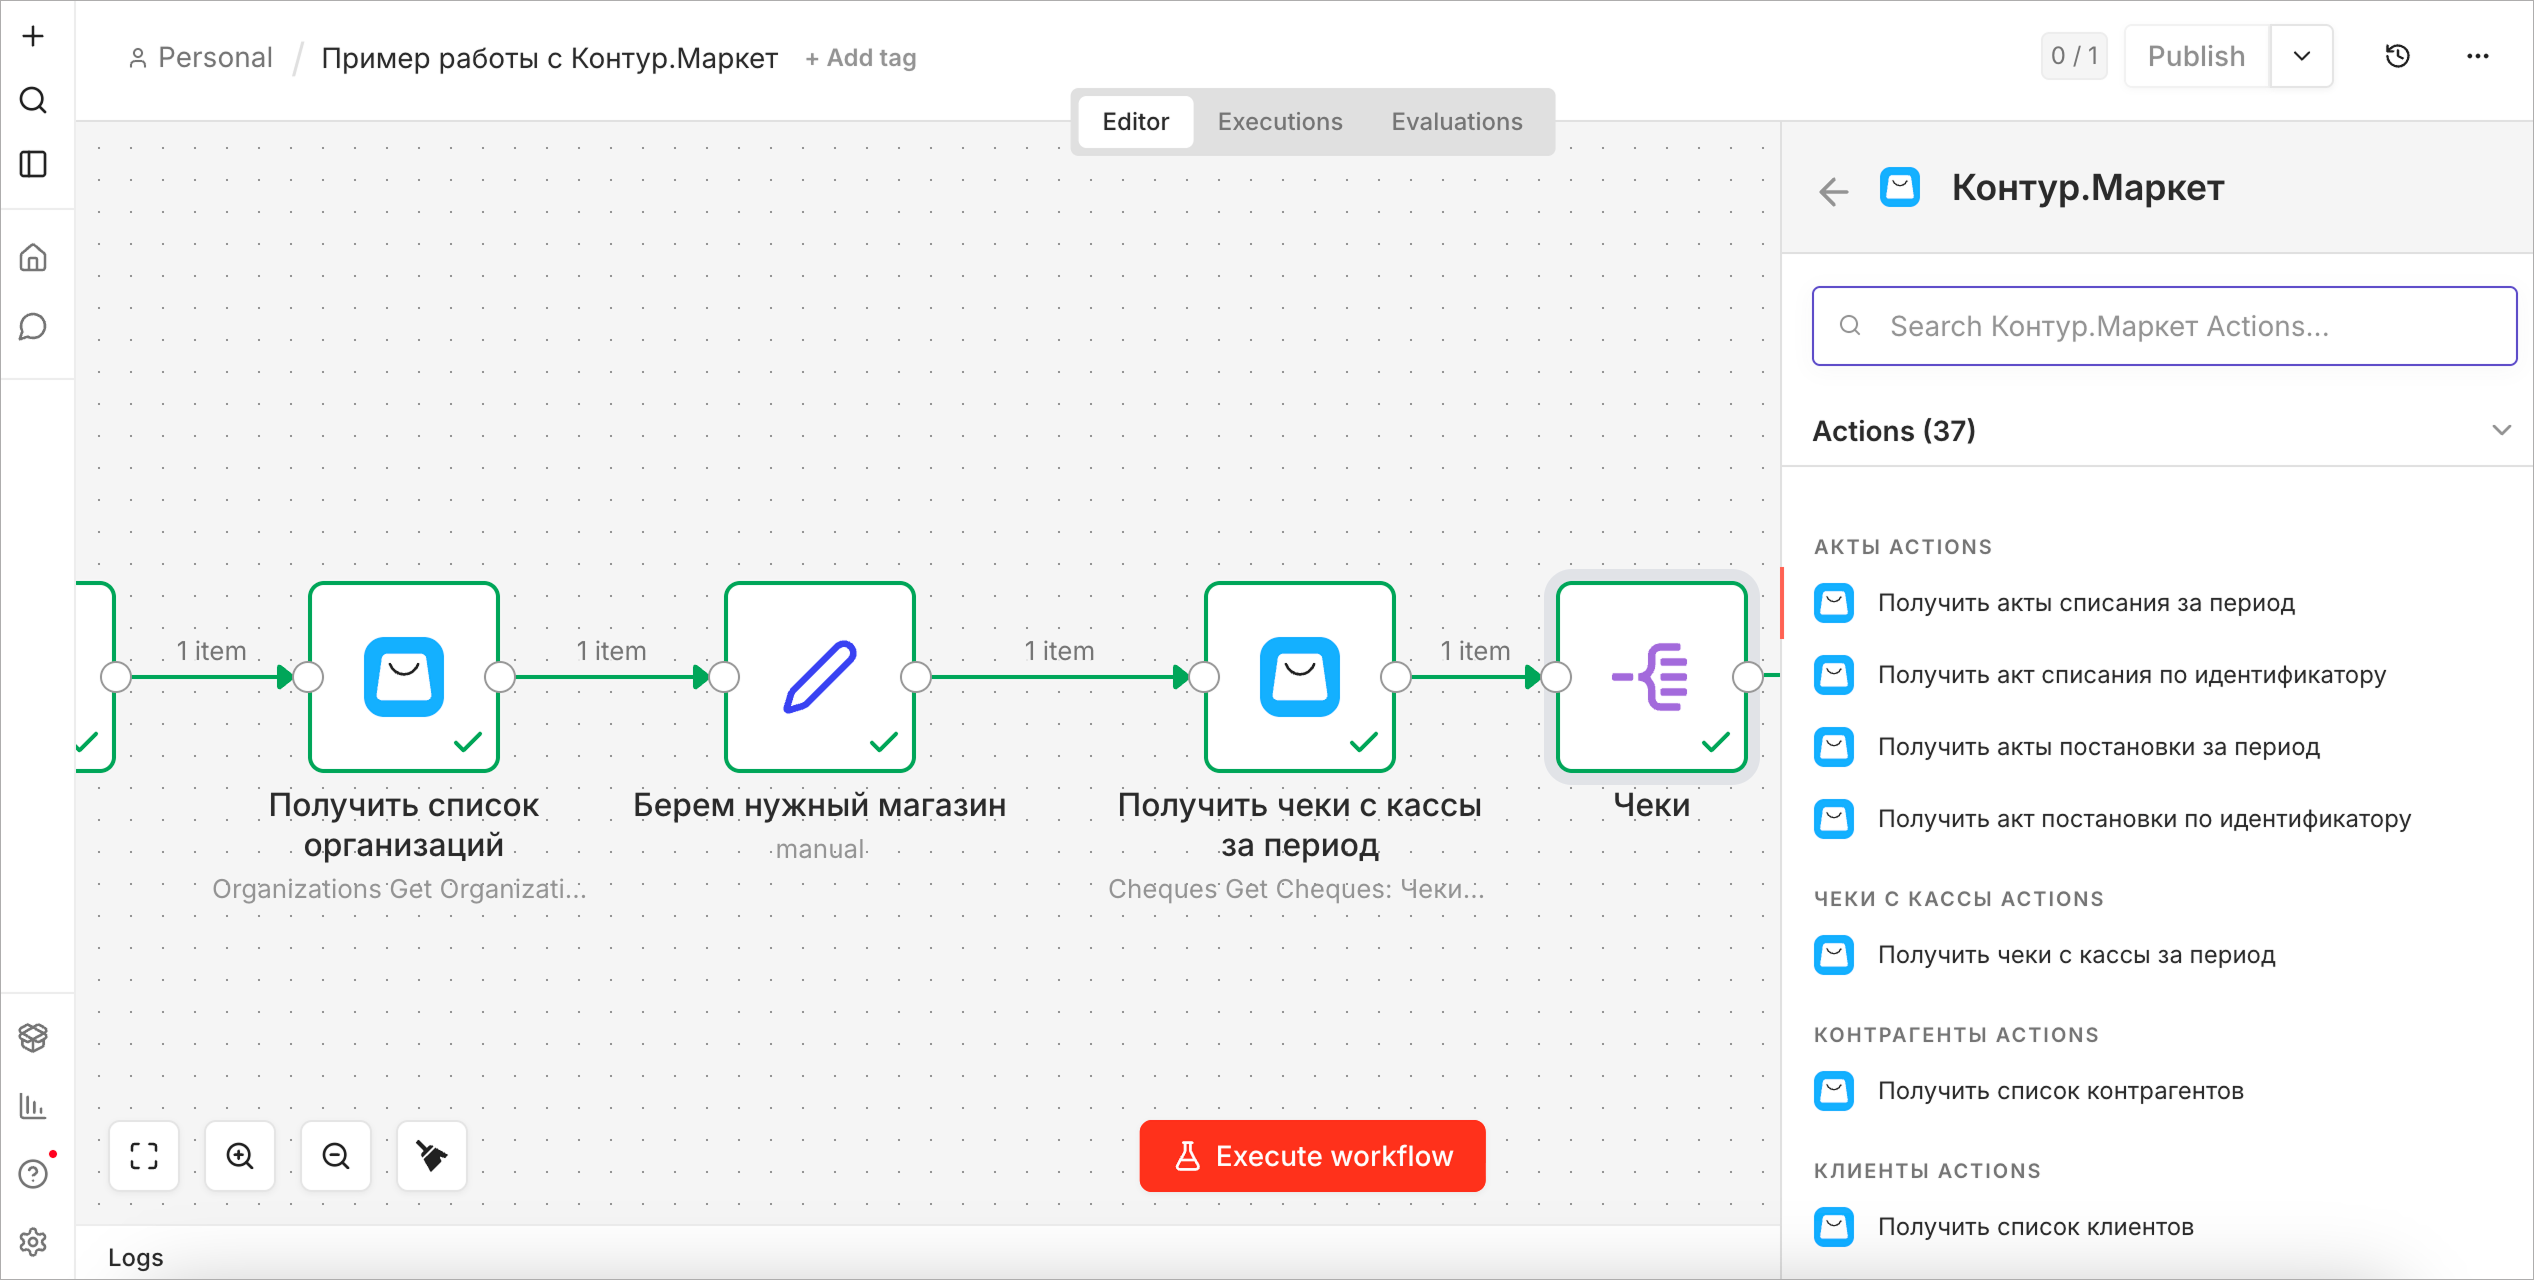The width and height of the screenshot is (2534, 1280).
Task: Open templates cube icon in sidebar
Action: click(x=33, y=1038)
